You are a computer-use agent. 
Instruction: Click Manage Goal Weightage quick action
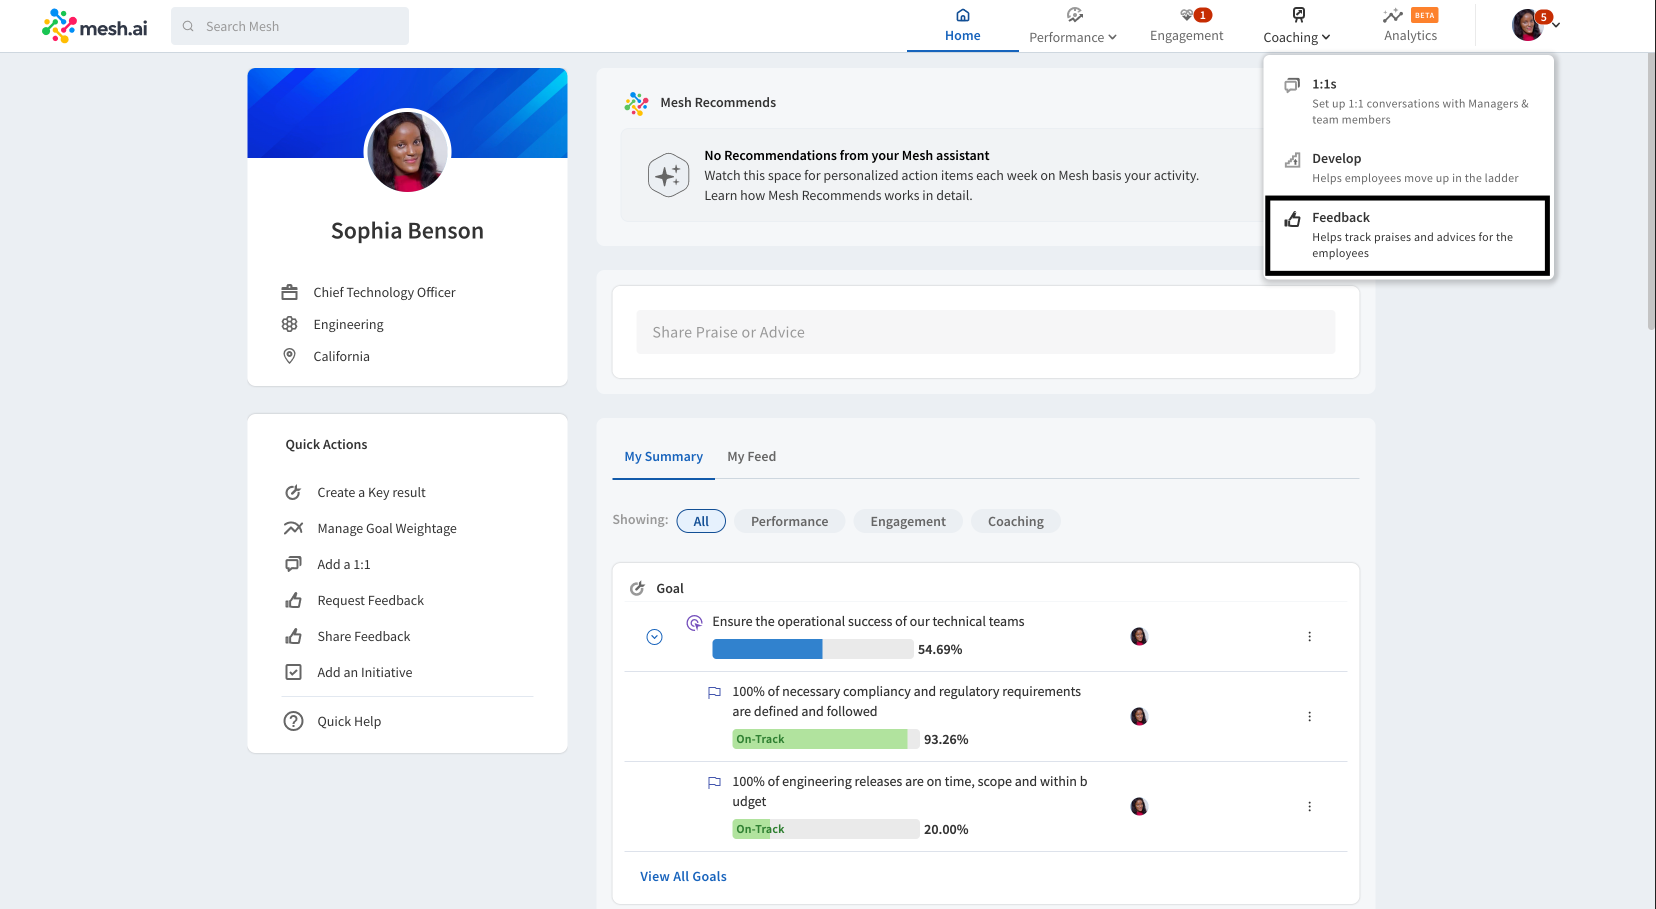coord(387,528)
